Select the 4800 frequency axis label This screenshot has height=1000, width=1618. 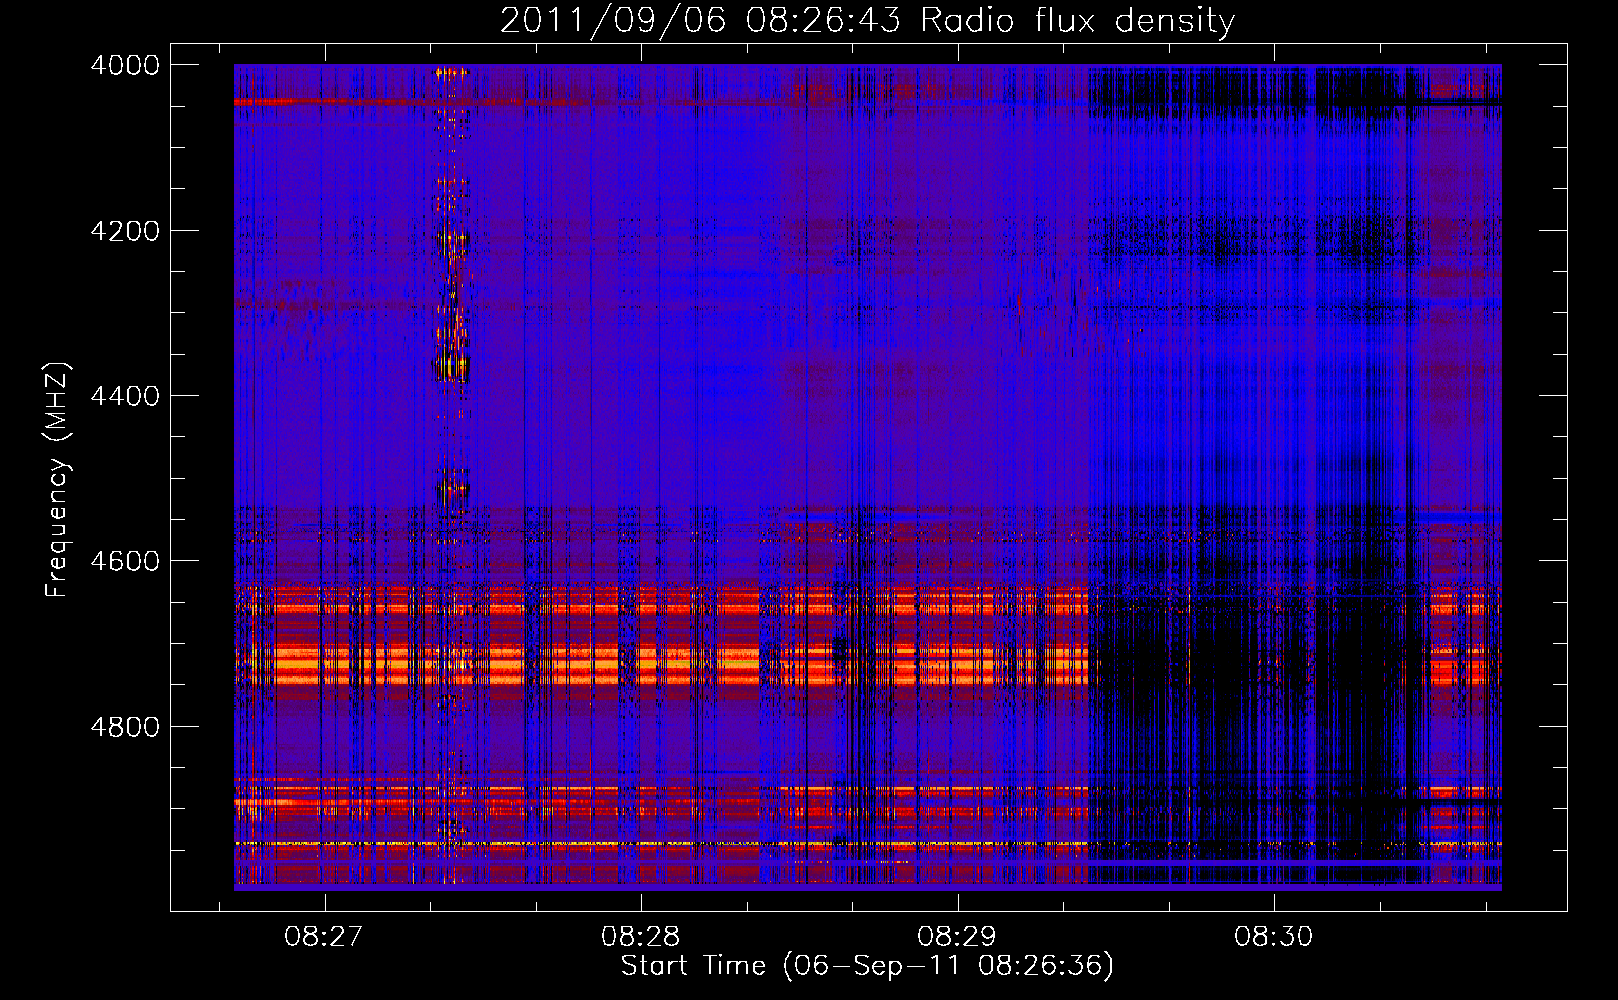[x=125, y=727]
